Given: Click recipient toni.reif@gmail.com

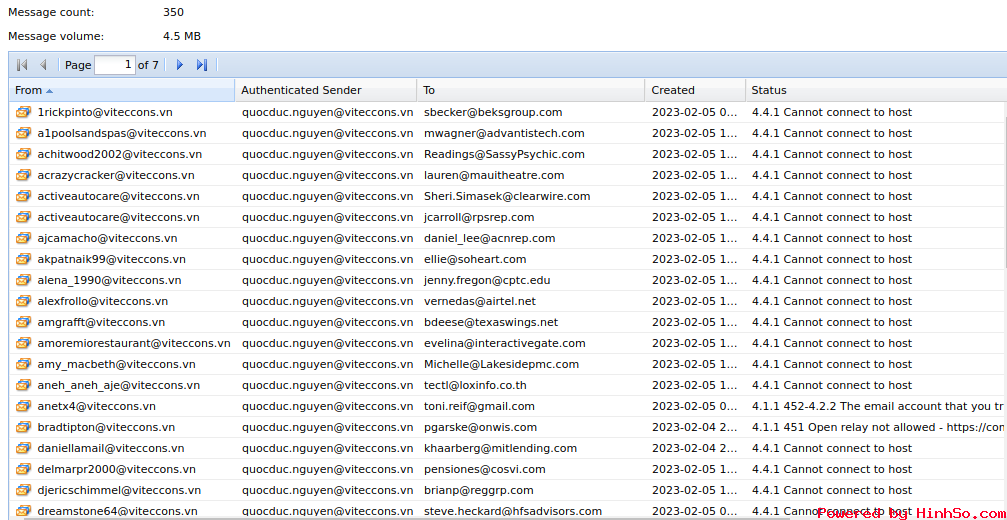Looking at the screenshot, I should [x=479, y=406].
